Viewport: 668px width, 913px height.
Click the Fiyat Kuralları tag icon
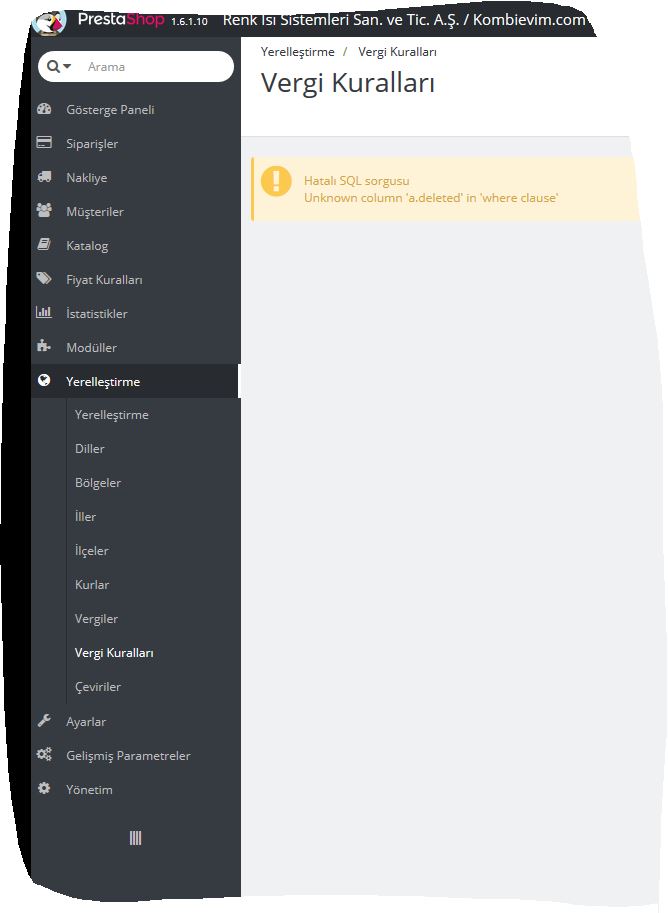44,279
